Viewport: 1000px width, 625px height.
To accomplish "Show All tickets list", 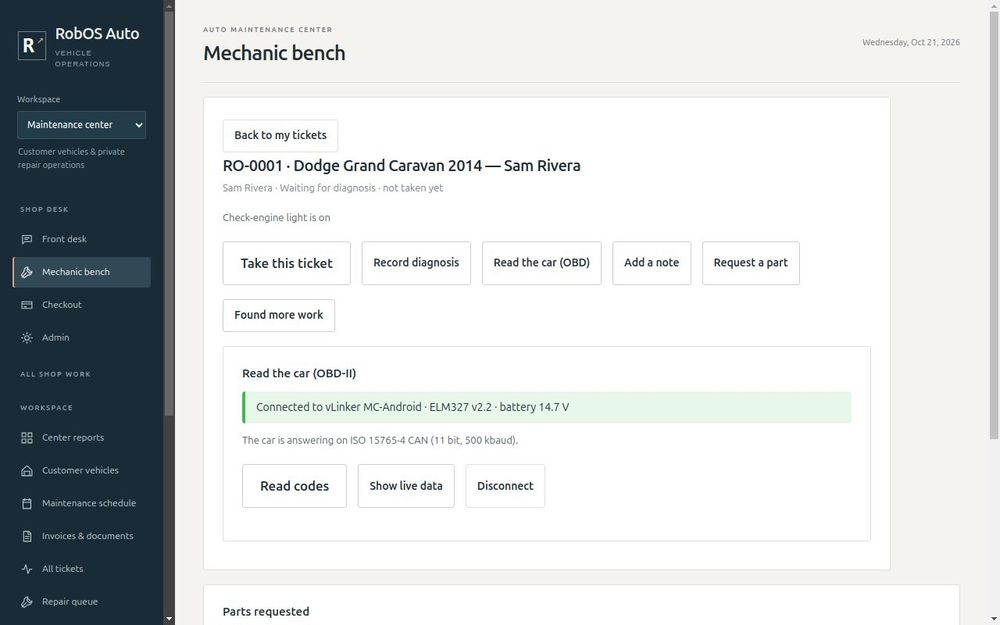I will pos(82,569).
